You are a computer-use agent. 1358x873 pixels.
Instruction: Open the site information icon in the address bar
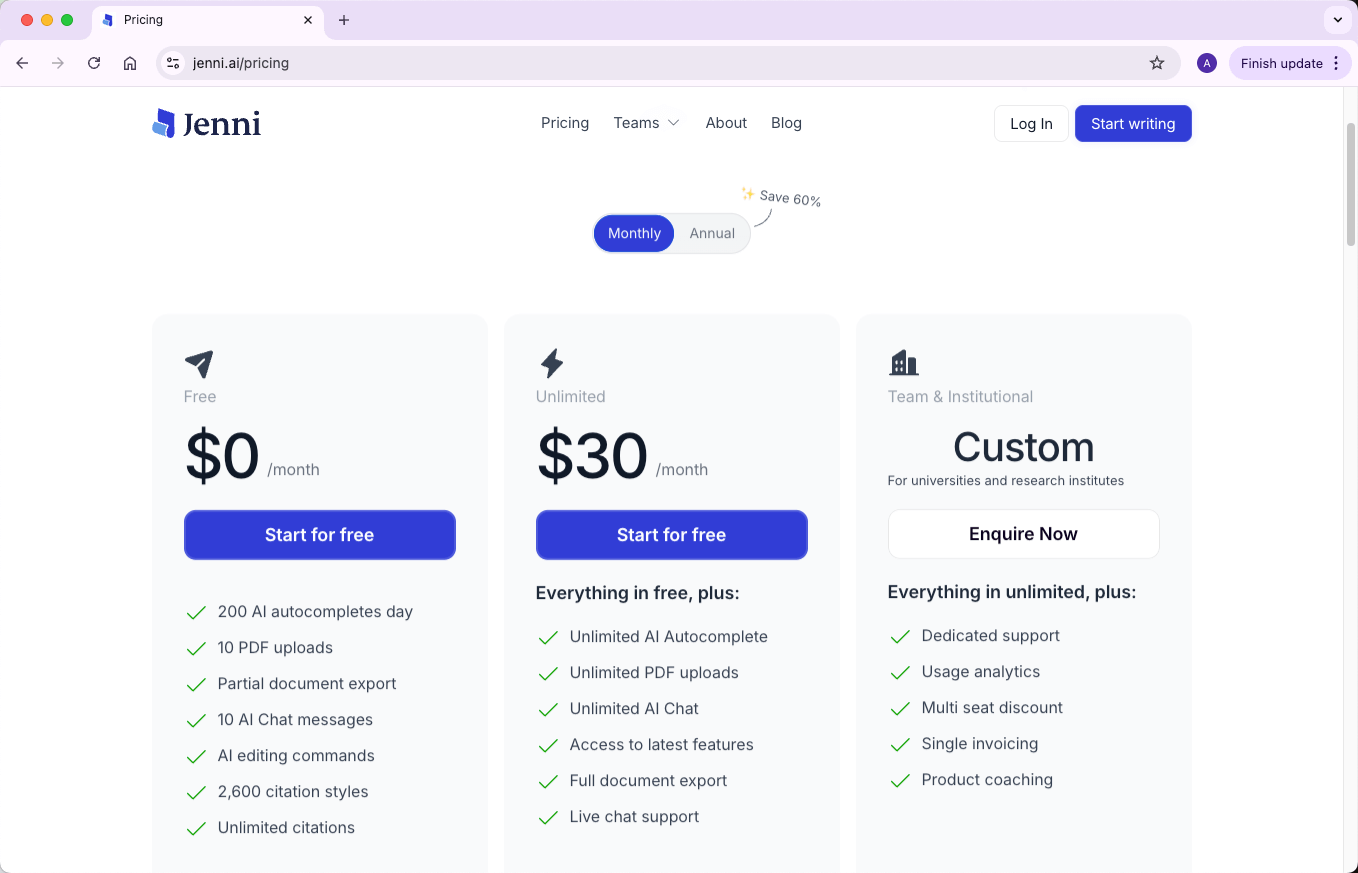[173, 63]
